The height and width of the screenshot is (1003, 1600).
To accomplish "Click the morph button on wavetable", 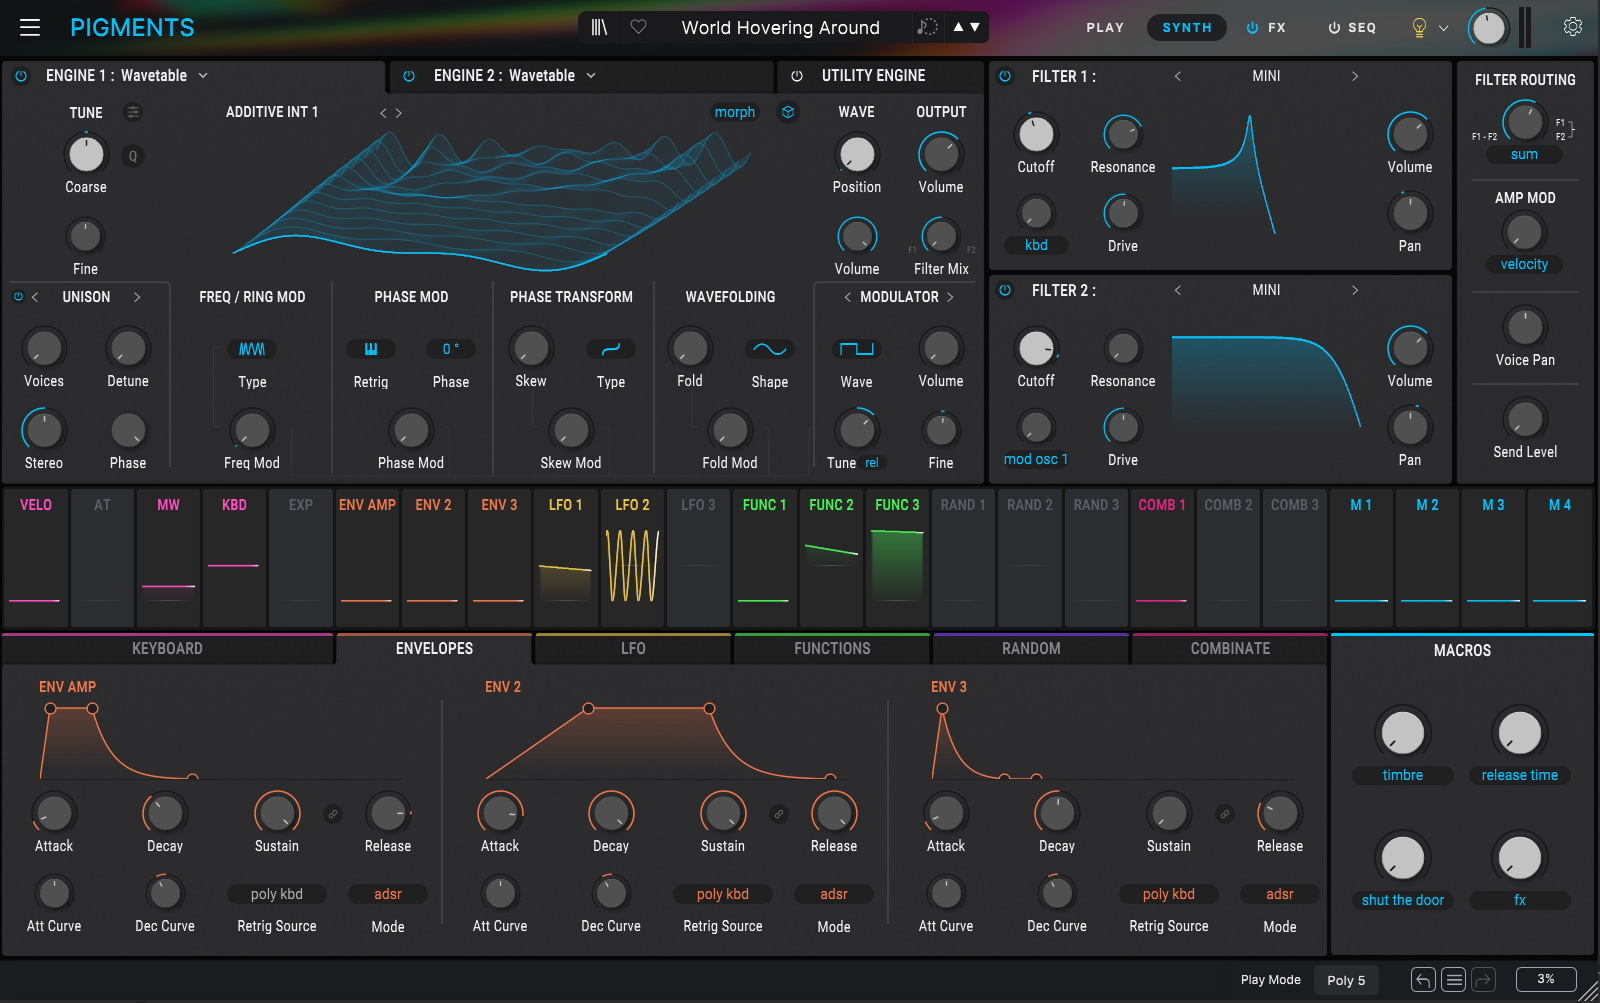I will [x=734, y=112].
